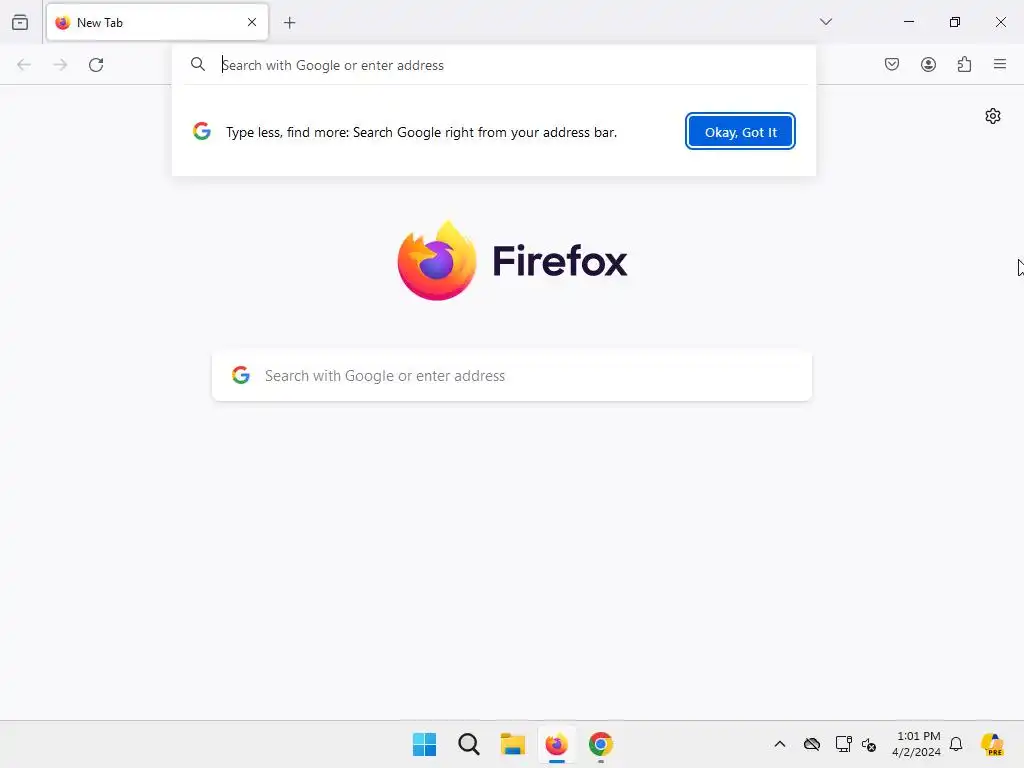The width and height of the screenshot is (1024, 768).
Task: Open the application hamburger menu
Action: [x=1000, y=64]
